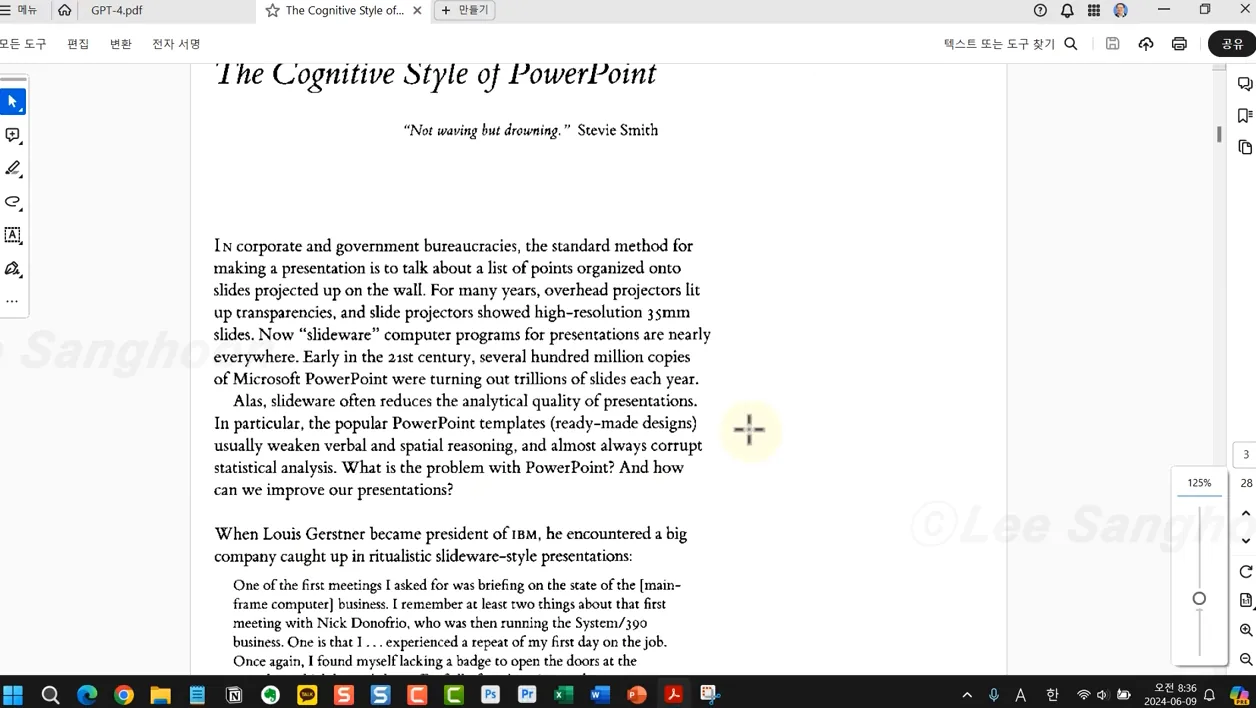Screen dimensions: 1256x708
Task: Open the page thumbnails panel icon
Action: [x=1245, y=148]
